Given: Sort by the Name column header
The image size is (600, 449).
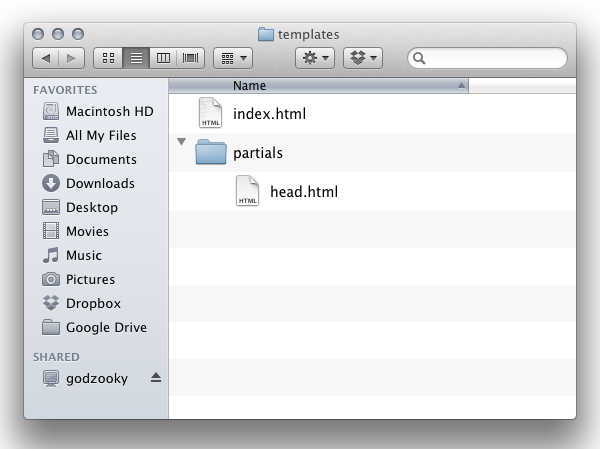Looking at the screenshot, I should (x=318, y=86).
